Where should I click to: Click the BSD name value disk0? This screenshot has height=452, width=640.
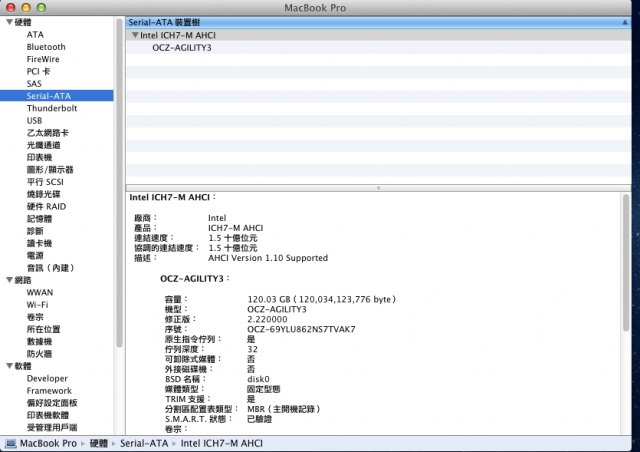tap(258, 379)
